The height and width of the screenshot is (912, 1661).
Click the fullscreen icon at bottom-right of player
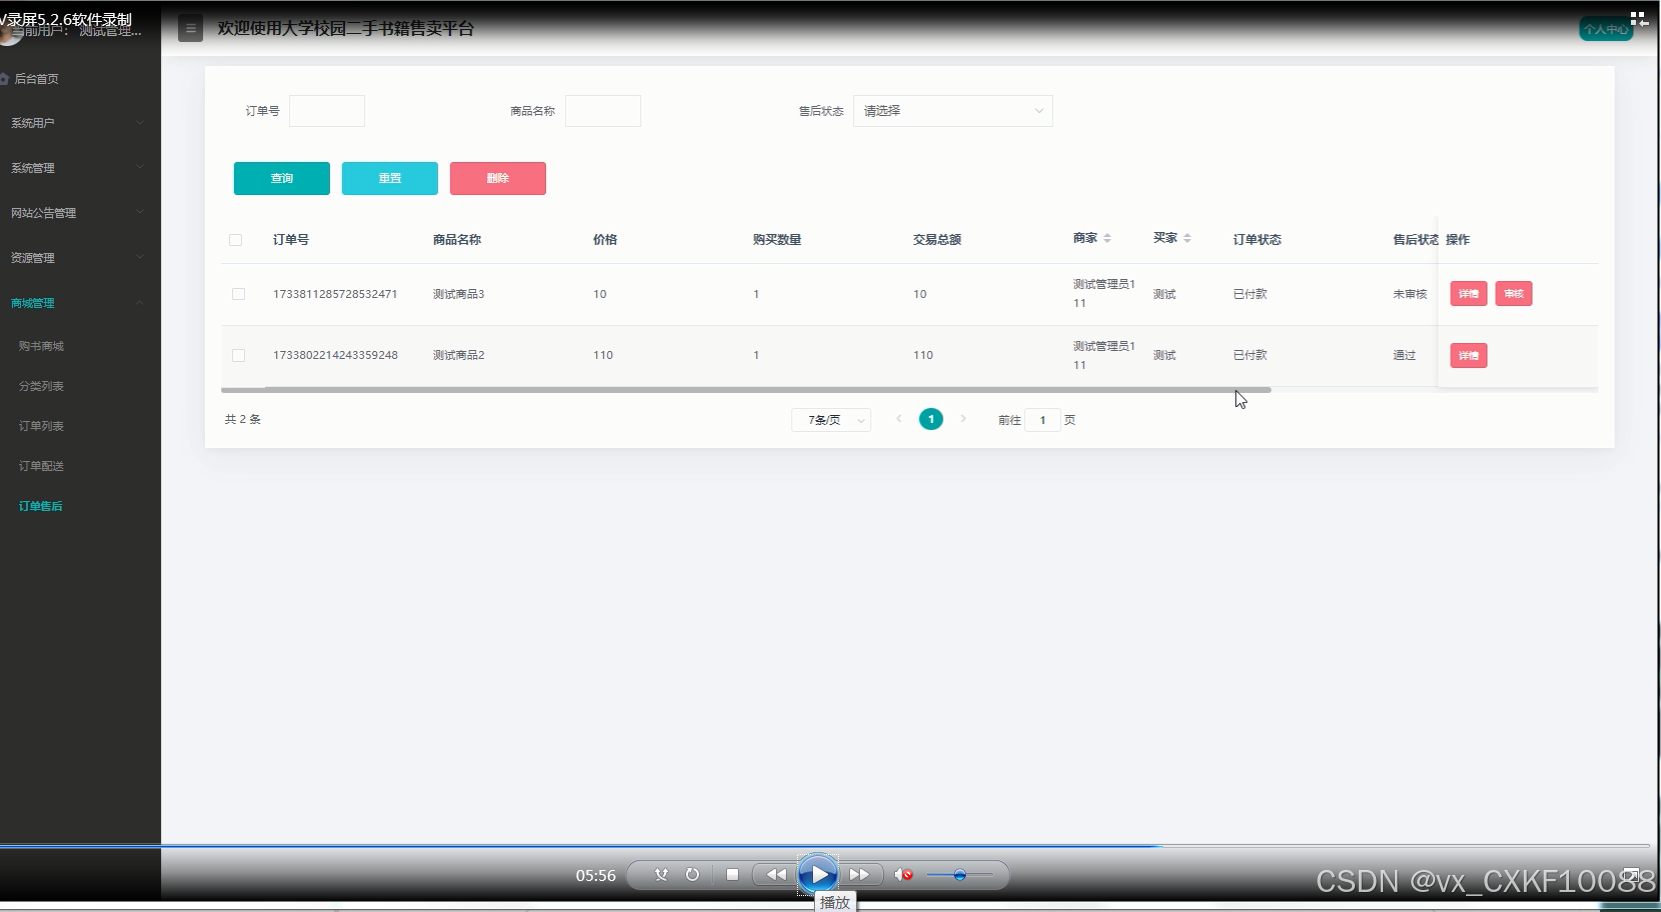click(1631, 875)
